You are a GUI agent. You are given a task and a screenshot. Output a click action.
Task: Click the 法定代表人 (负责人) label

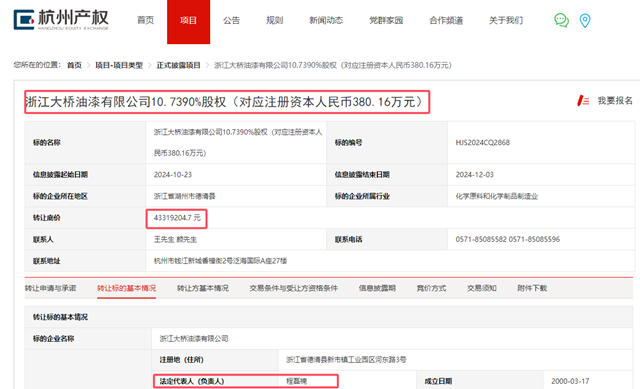pos(192,381)
